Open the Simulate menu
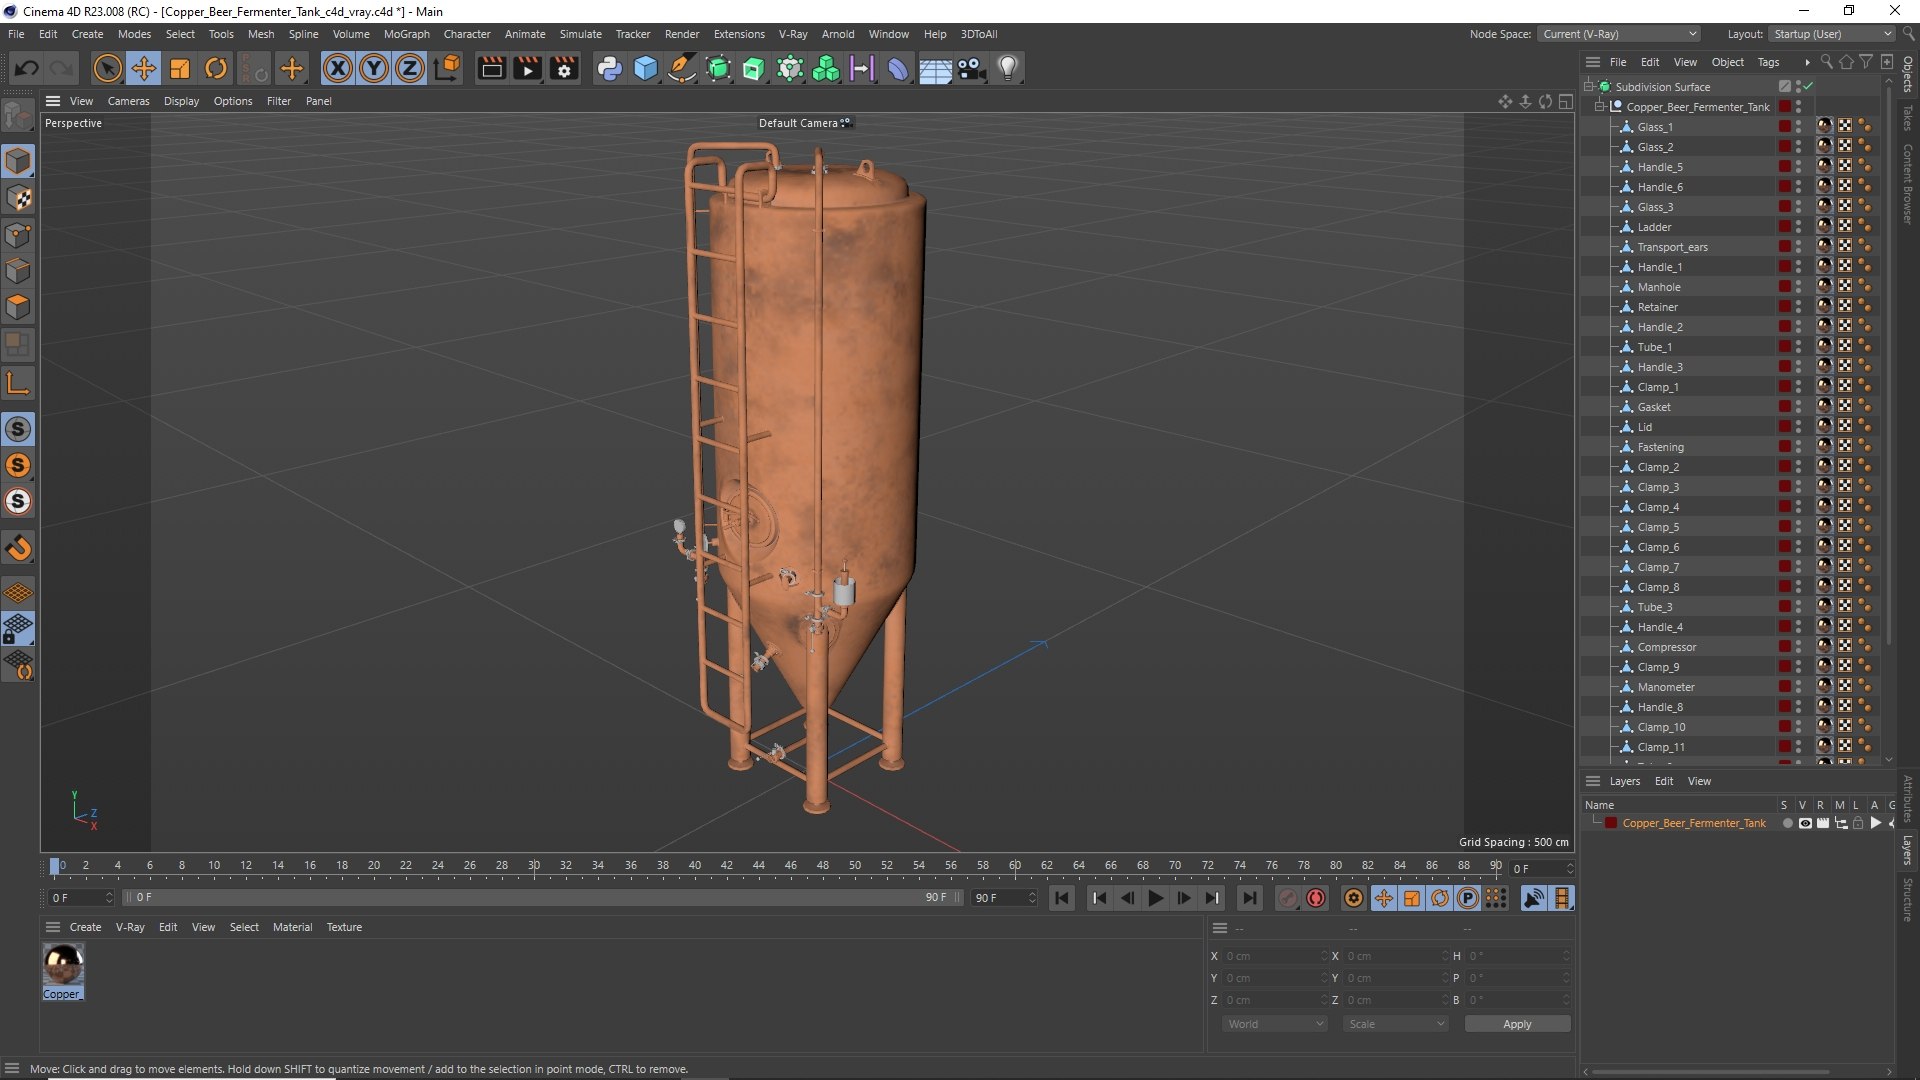Screen dimensions: 1920x1080 pos(580,34)
